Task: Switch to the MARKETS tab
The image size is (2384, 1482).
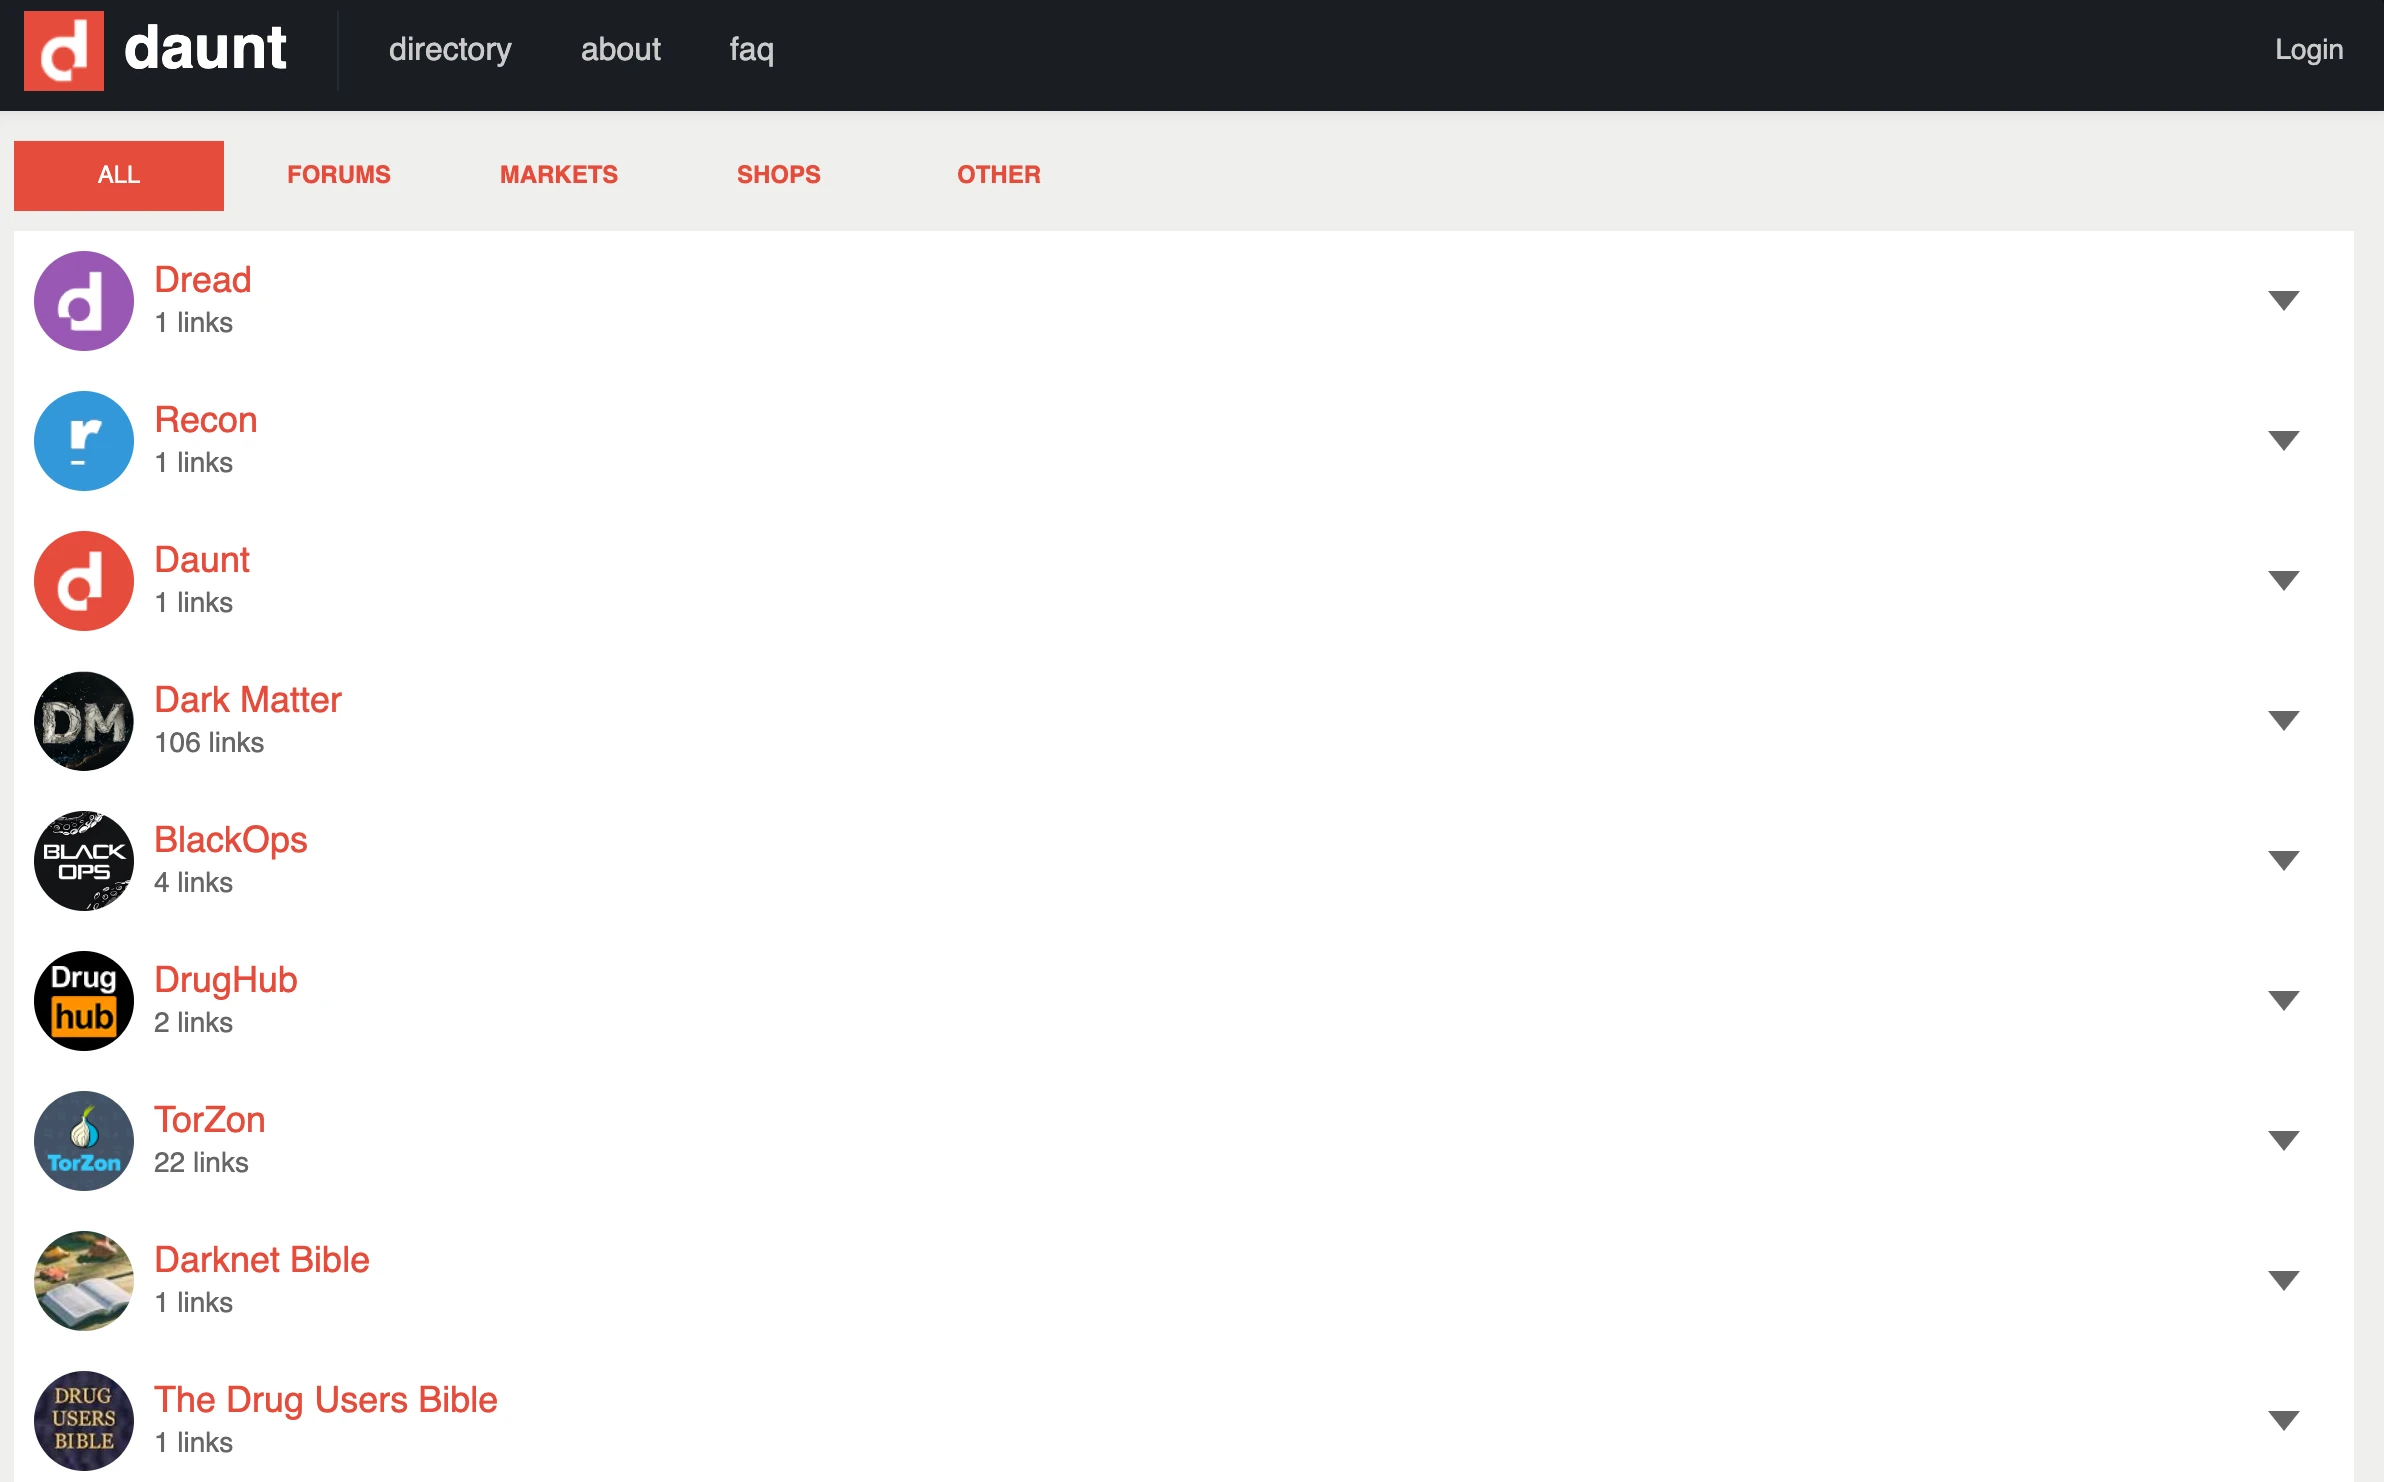Action: click(x=559, y=175)
